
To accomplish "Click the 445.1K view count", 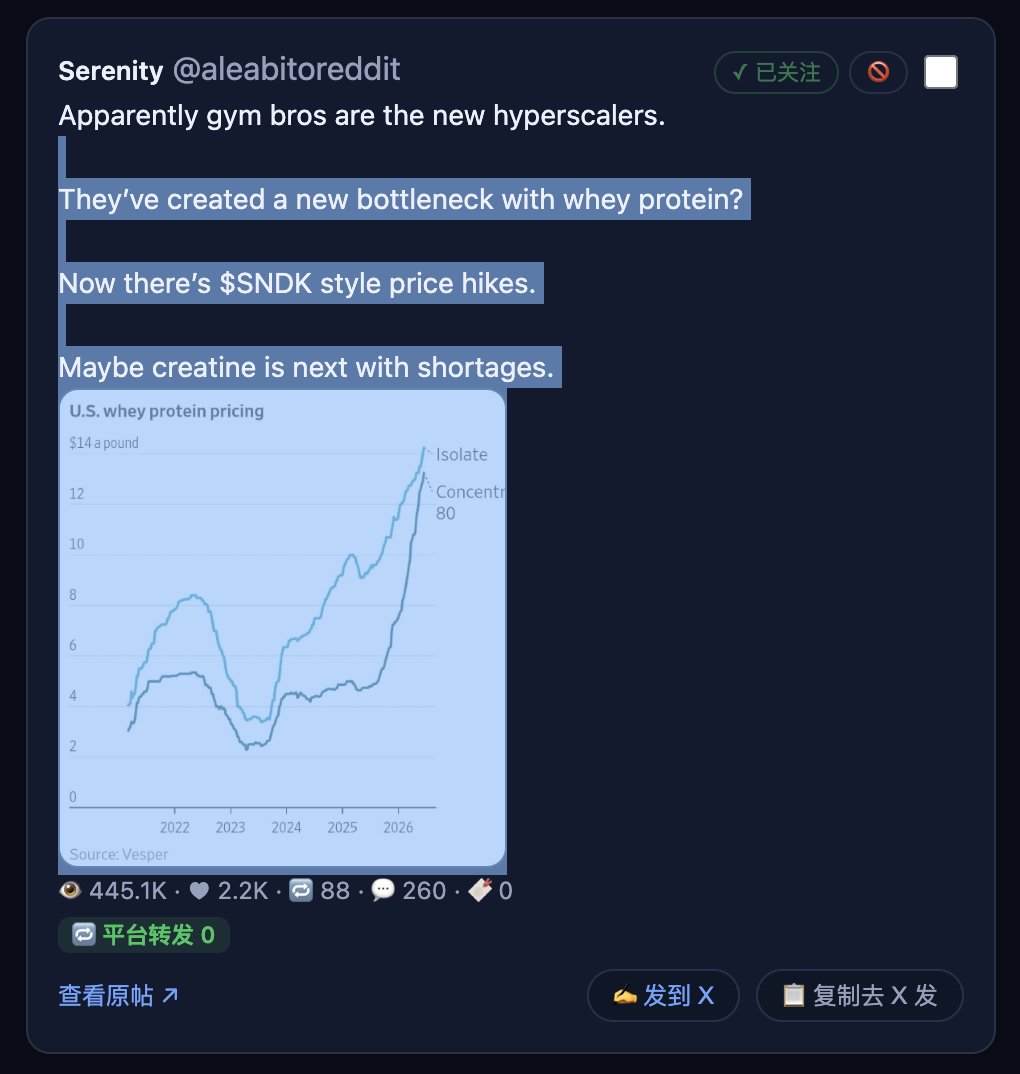I will click(127, 890).
